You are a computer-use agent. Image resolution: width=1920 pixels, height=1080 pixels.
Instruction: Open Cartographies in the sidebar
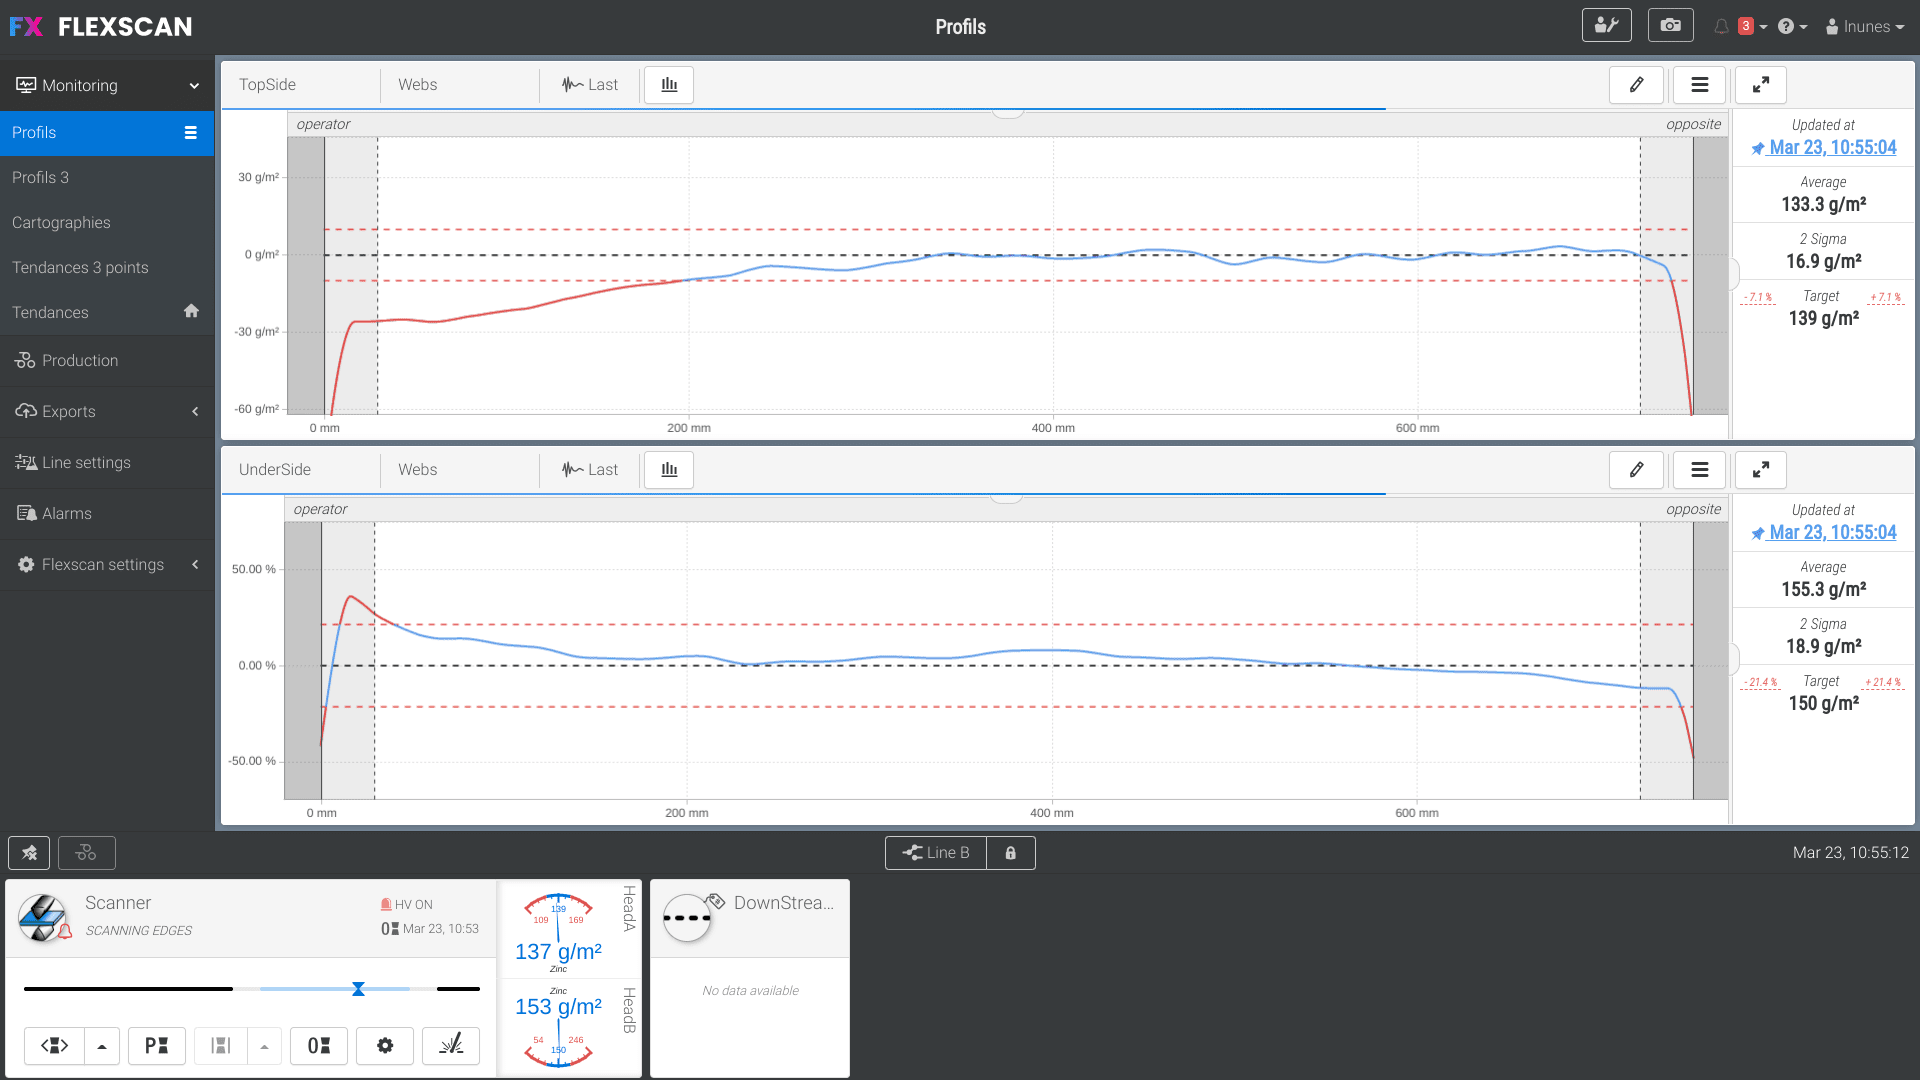[x=61, y=222]
